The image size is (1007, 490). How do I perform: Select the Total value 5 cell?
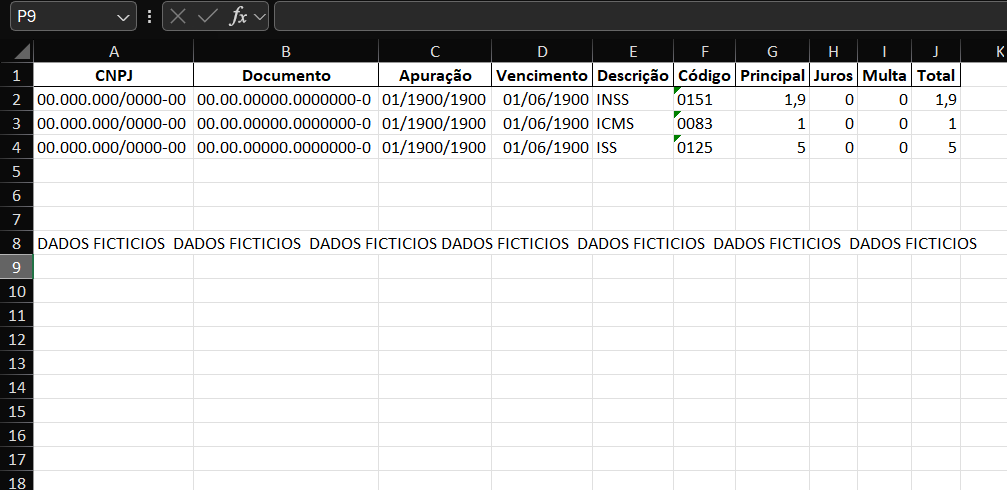tap(935, 147)
